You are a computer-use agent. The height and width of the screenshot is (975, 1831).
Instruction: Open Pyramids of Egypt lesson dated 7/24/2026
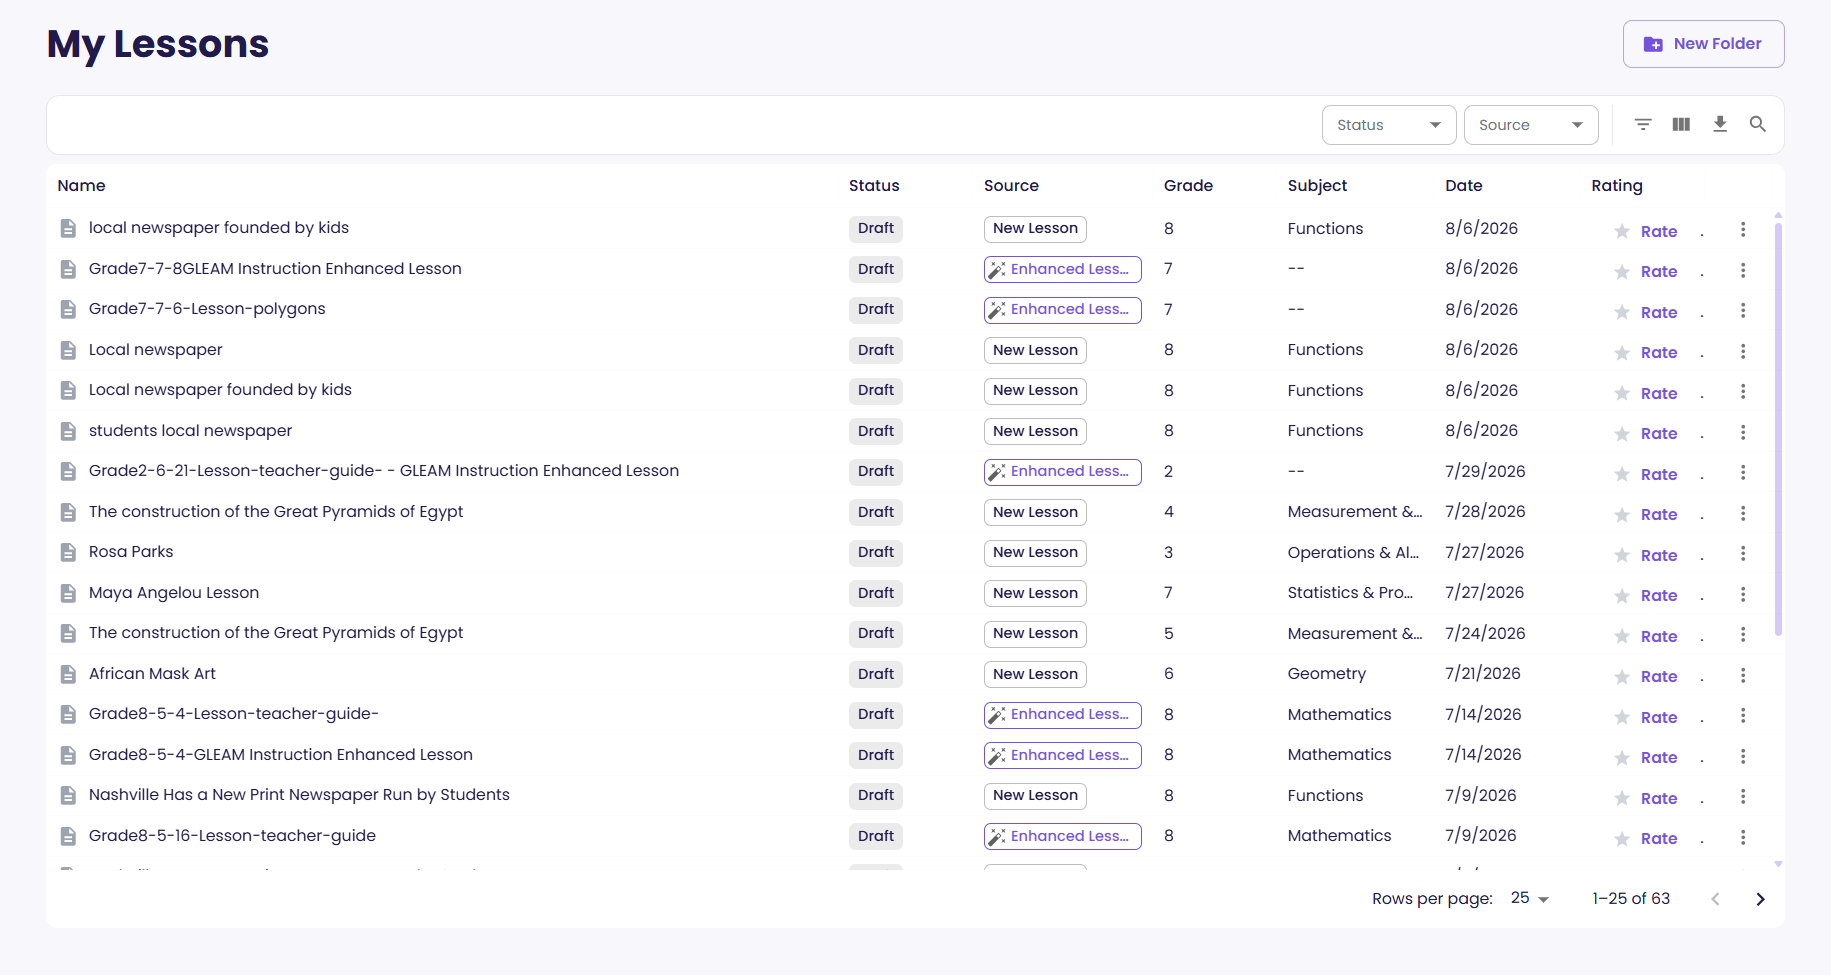coord(276,633)
